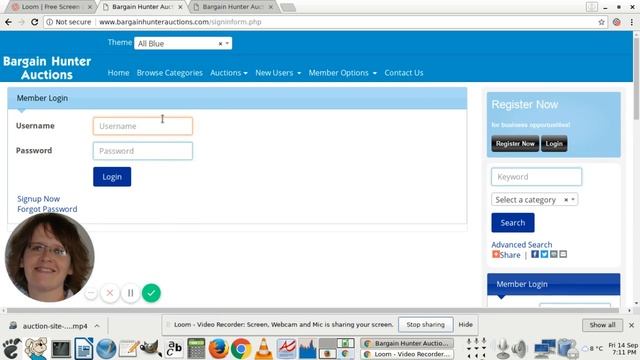Open the Chrome three-dot menu
The height and width of the screenshot is (360, 640).
(x=631, y=22)
